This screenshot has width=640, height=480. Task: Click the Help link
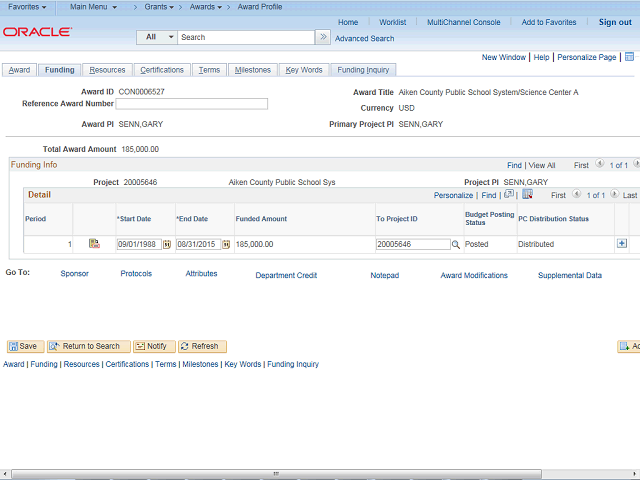click(x=541, y=57)
